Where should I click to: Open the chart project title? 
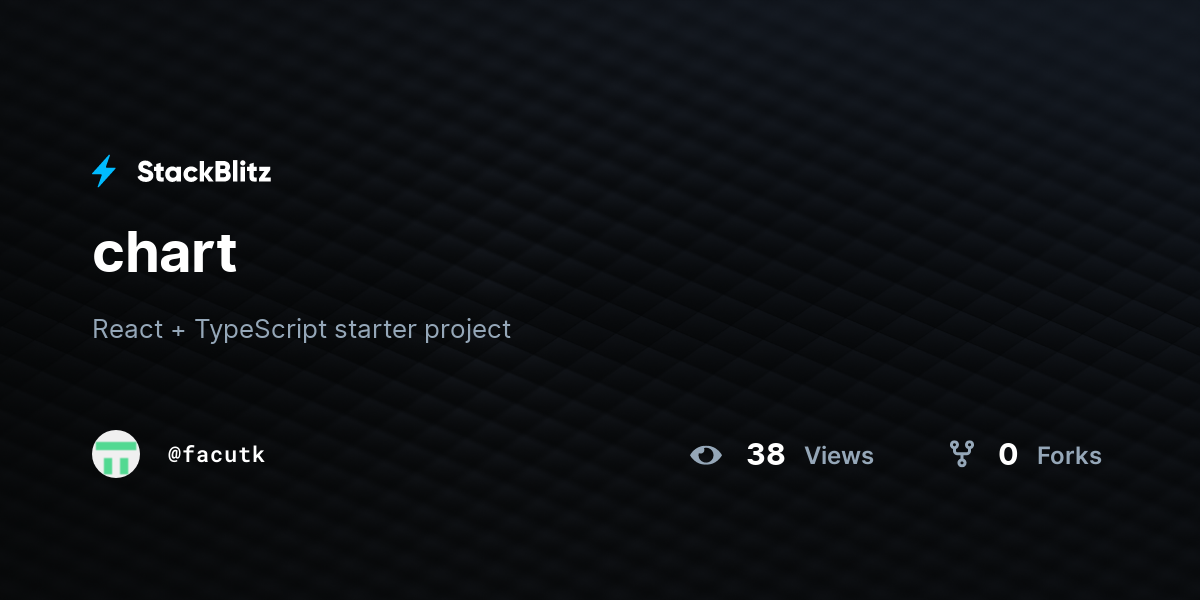point(164,252)
